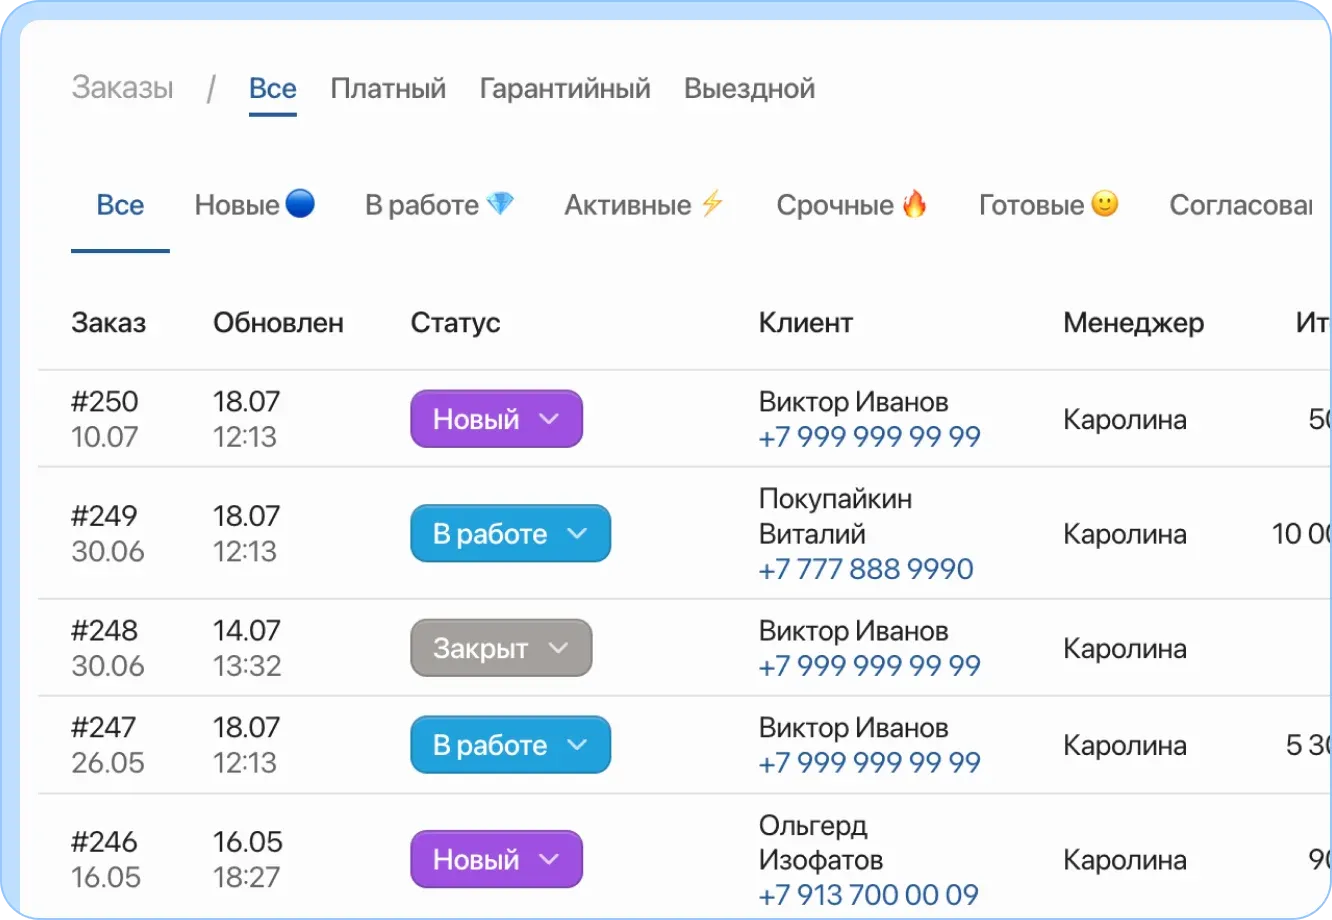This screenshot has height=920, width=1332.
Task: Click the lightning icon on Активные filter
Action: 711,203
